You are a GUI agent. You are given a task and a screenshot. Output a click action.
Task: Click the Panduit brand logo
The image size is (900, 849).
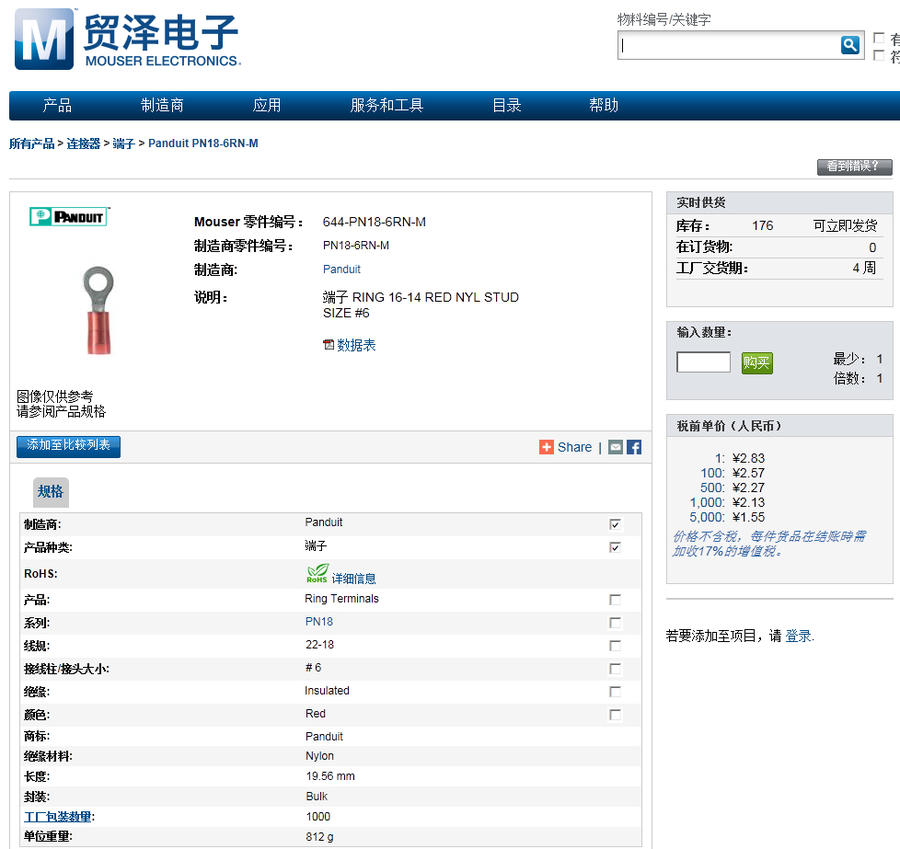pos(69,216)
